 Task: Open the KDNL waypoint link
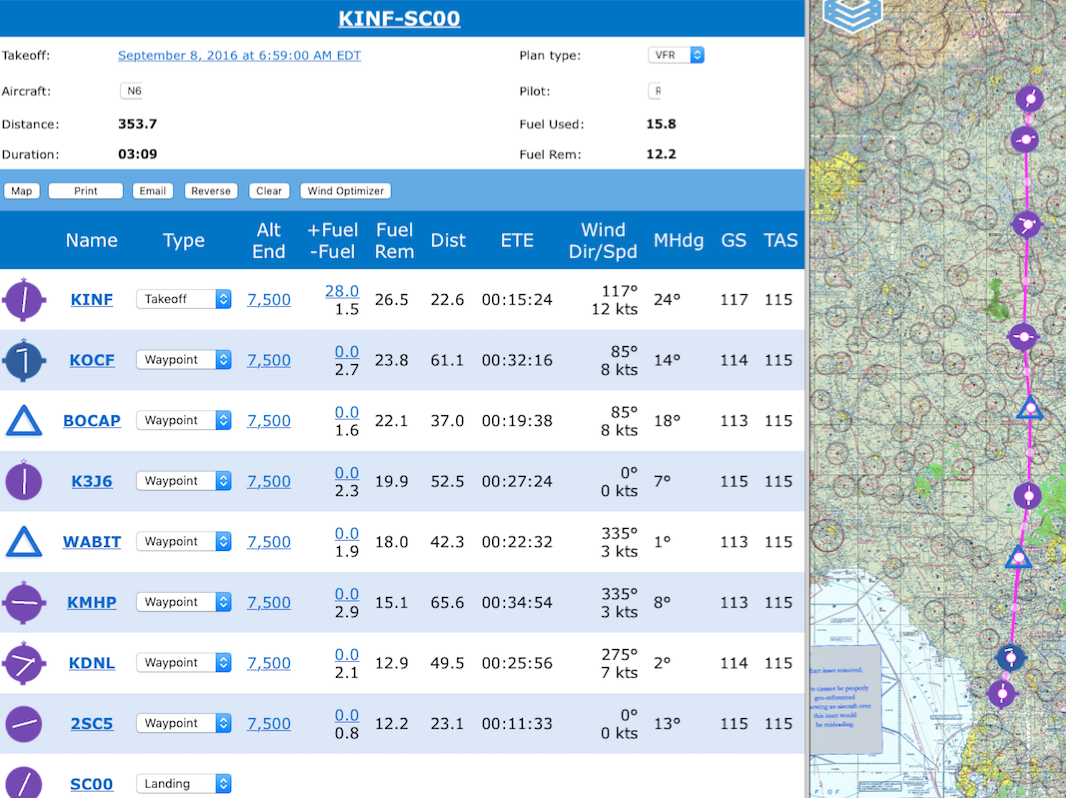[x=92, y=663]
